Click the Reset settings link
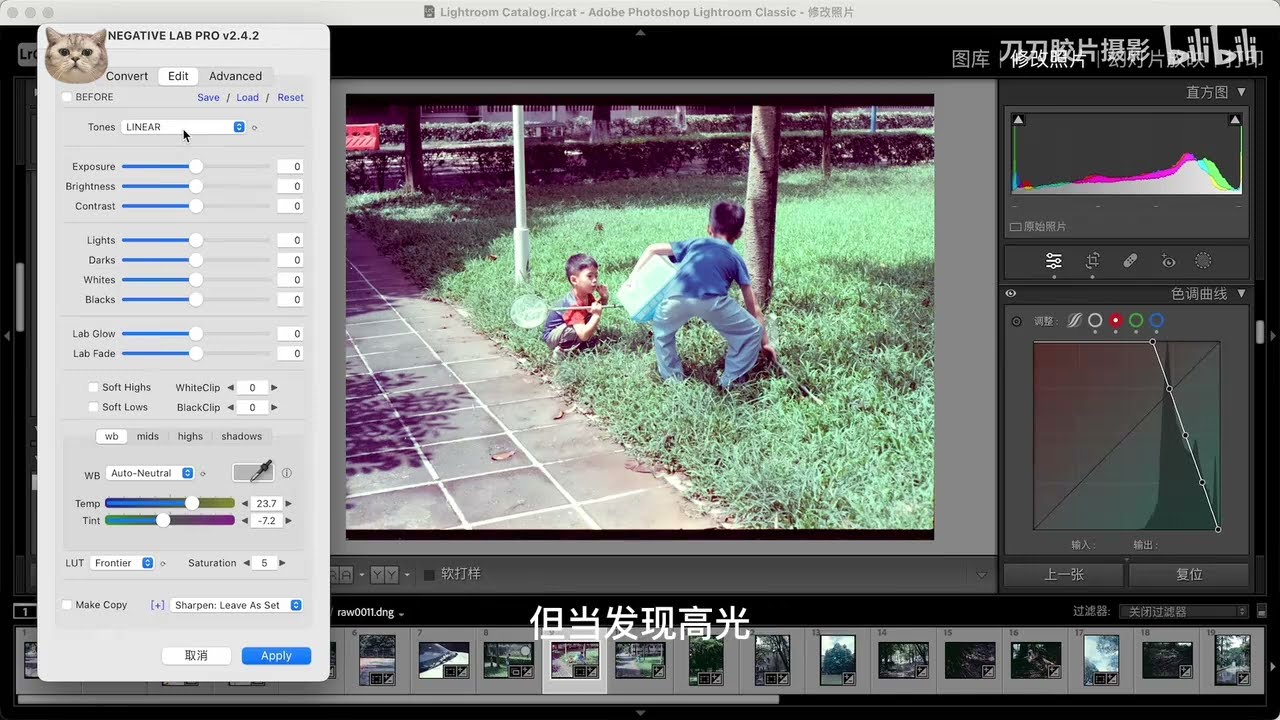Screen dimensions: 1280x720 pos(290,97)
